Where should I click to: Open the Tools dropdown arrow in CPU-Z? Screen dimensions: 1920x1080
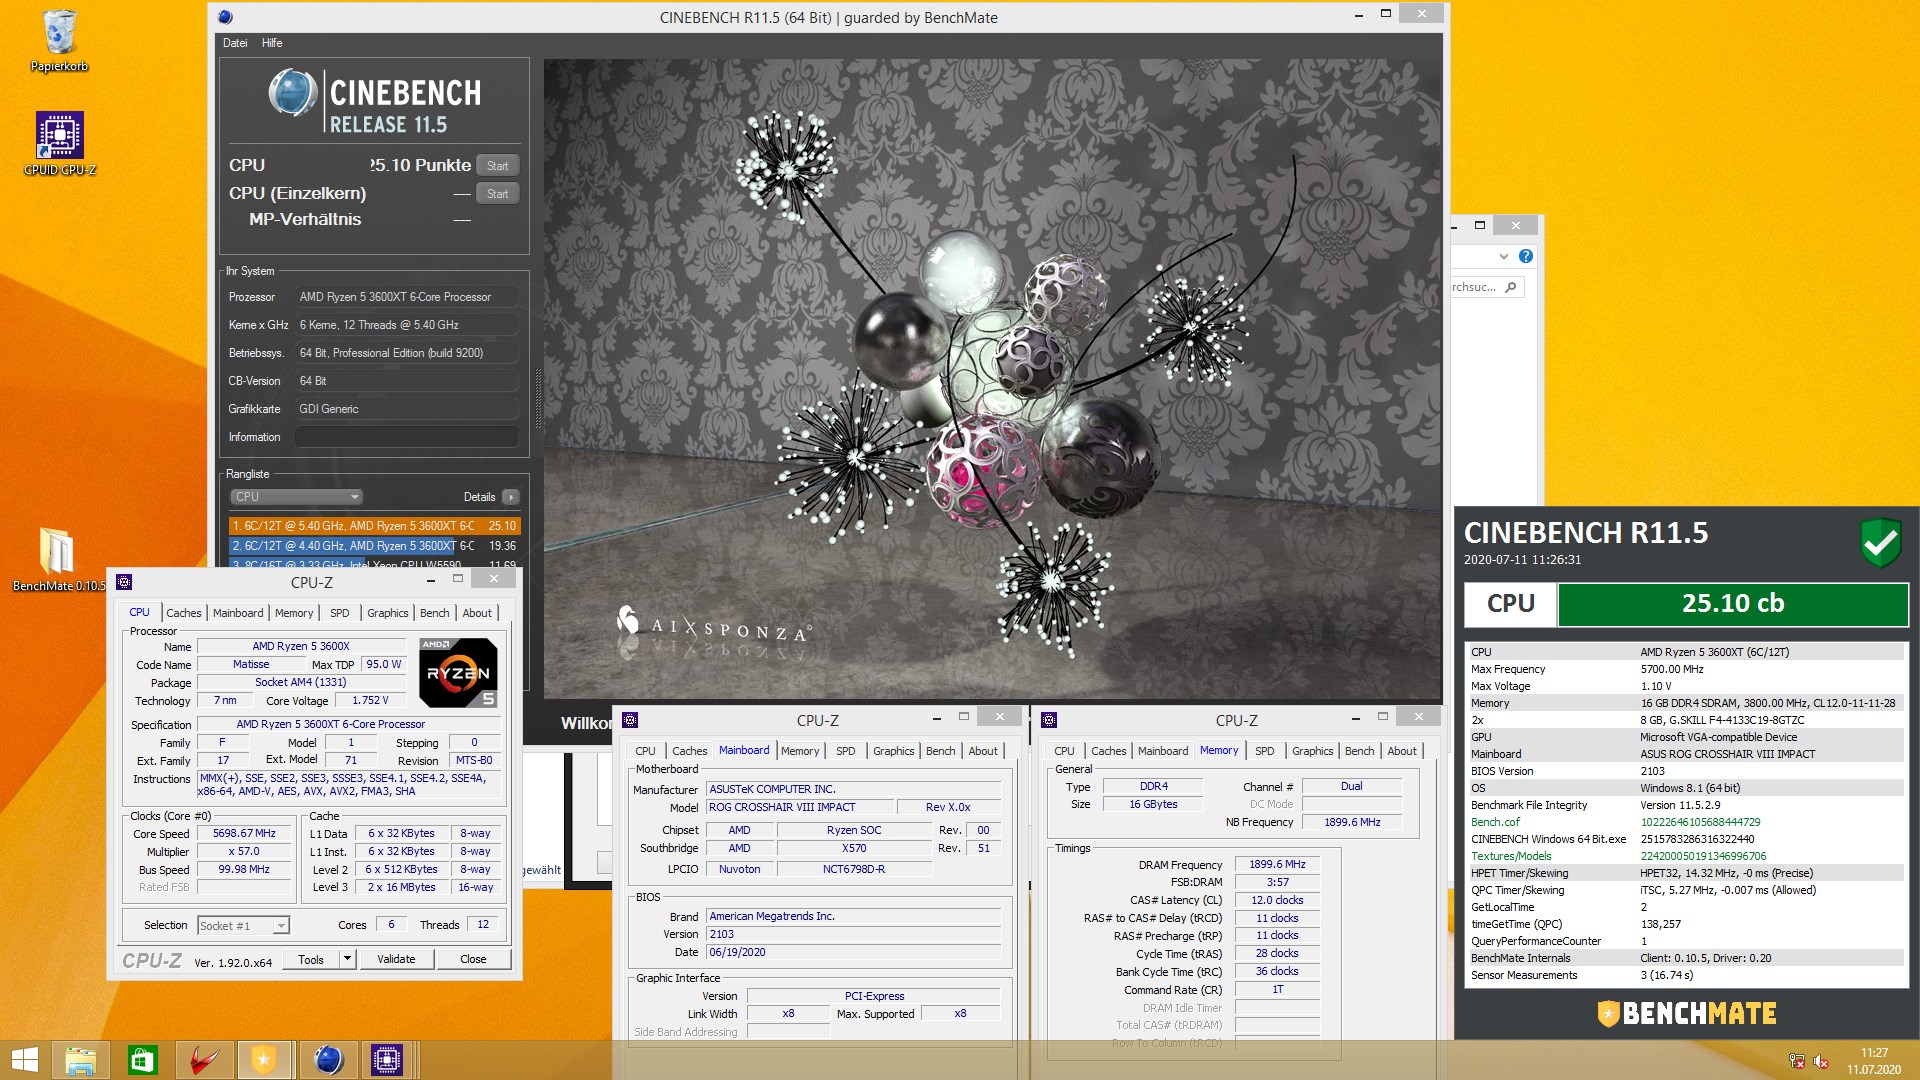(x=348, y=959)
